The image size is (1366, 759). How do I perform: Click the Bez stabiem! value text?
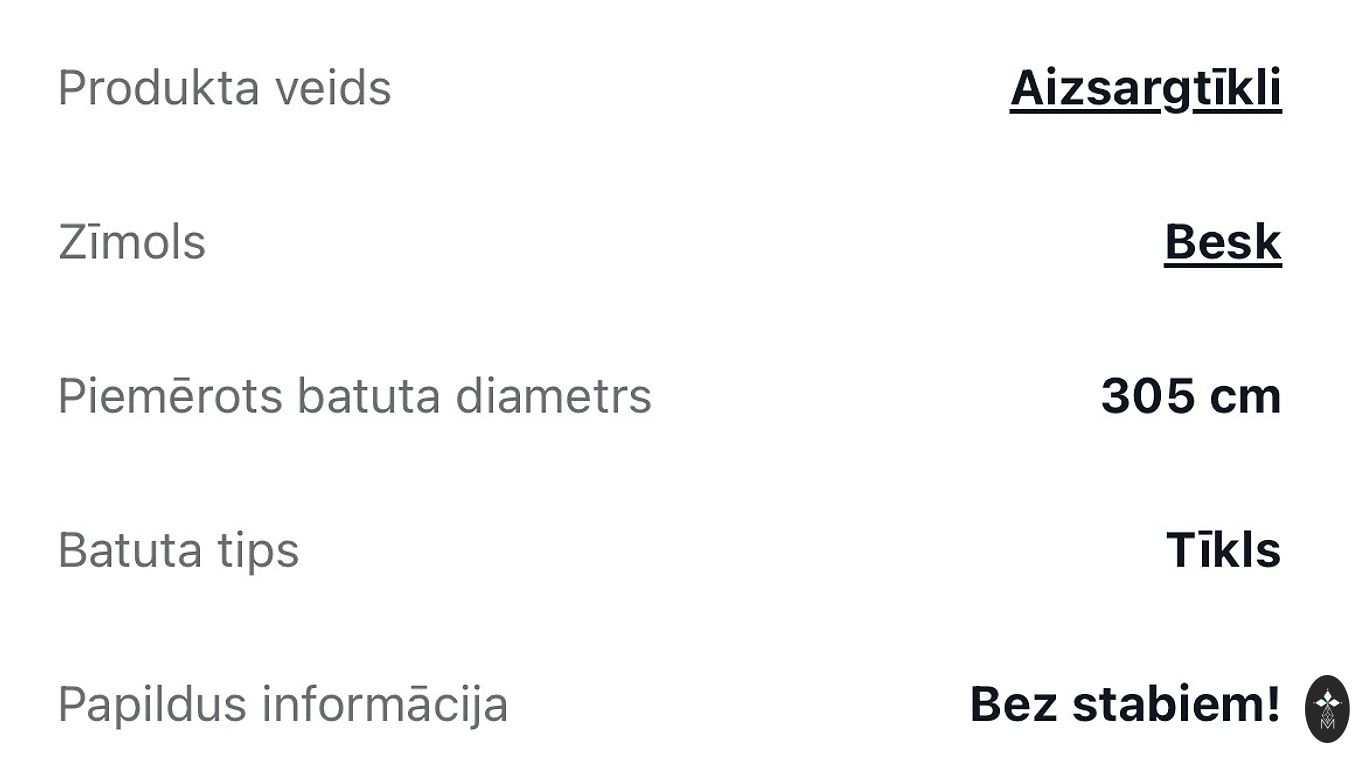(1125, 704)
